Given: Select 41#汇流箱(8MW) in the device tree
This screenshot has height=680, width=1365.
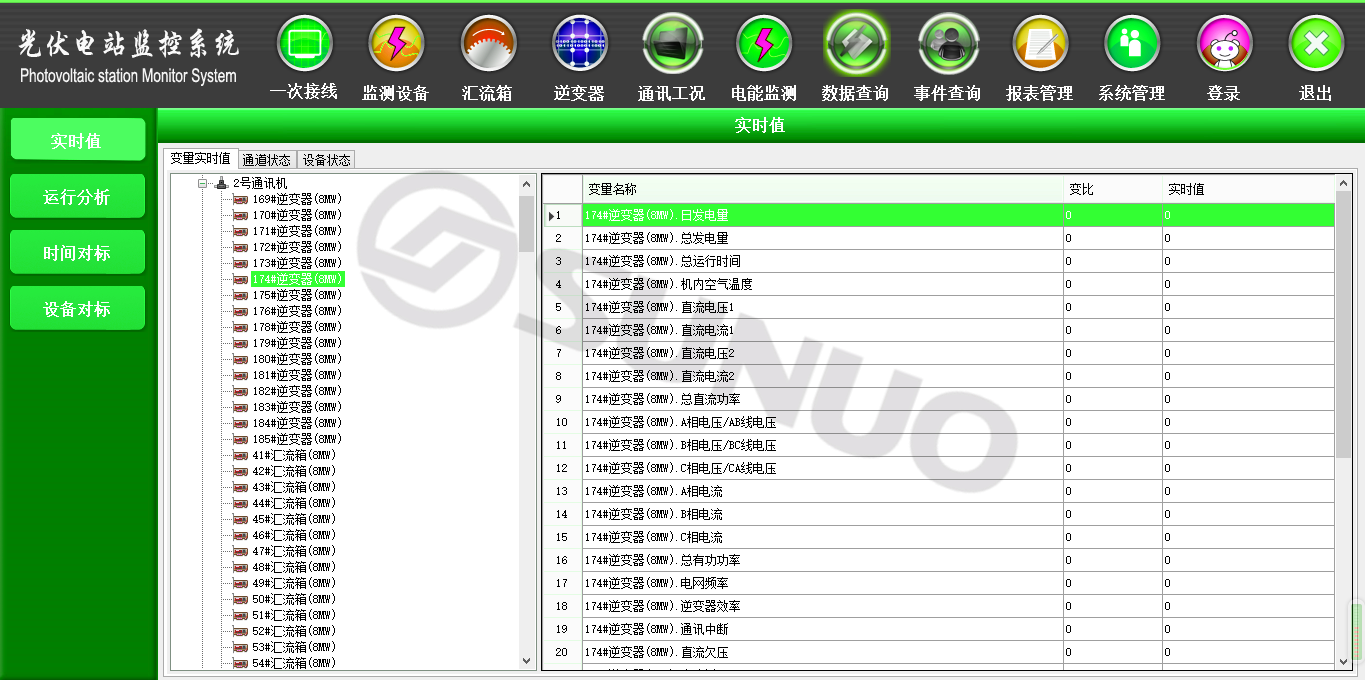Looking at the screenshot, I should pyautogui.click(x=294, y=455).
